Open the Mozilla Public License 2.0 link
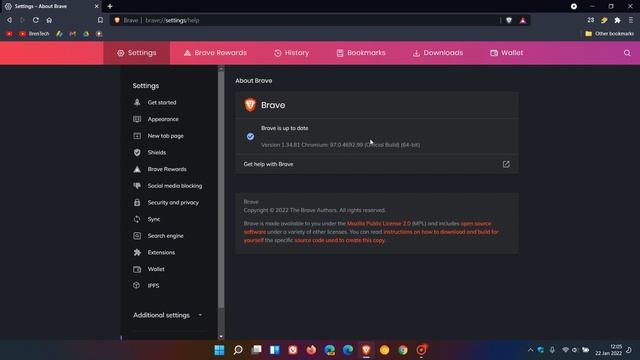 click(x=378, y=224)
